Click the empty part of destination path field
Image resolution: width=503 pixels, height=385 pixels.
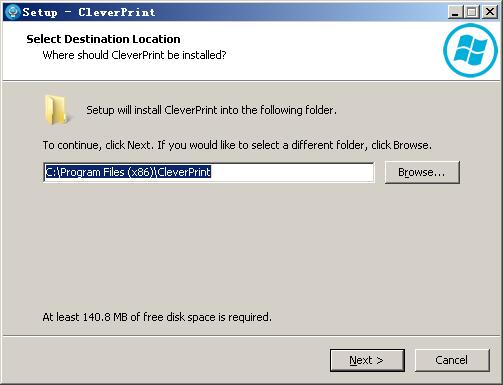click(x=292, y=172)
